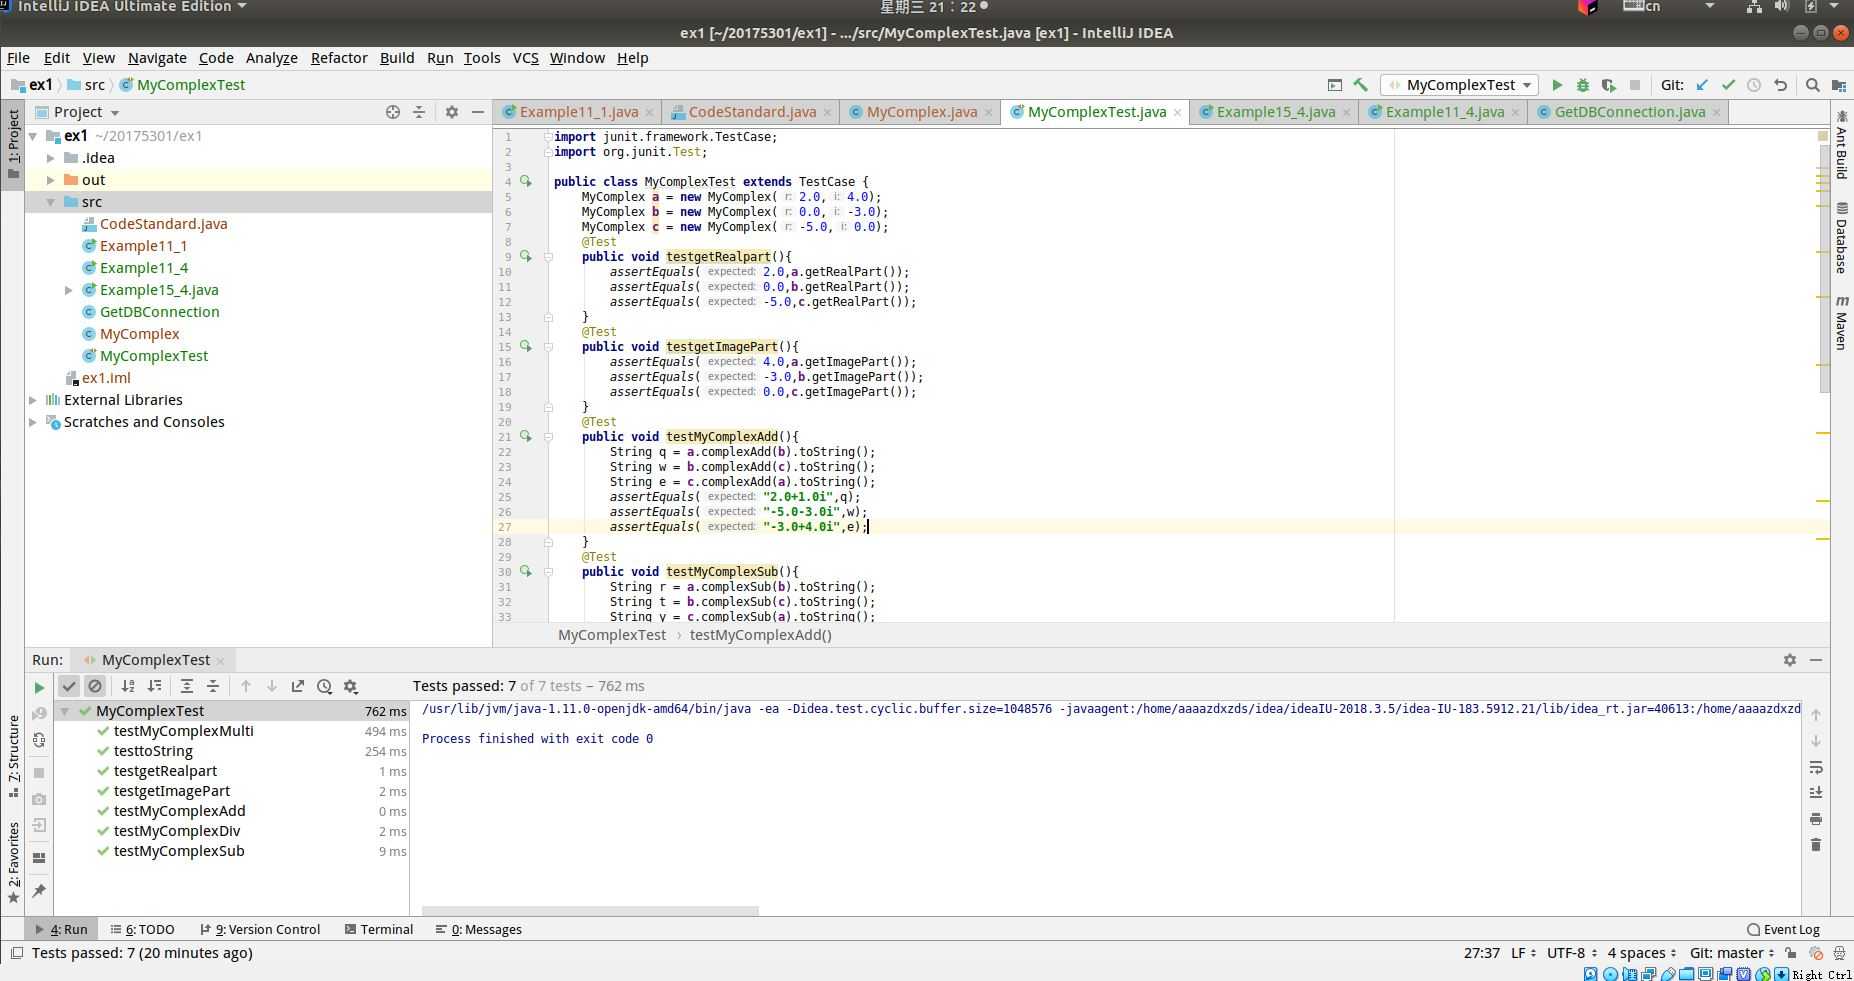This screenshot has height=981, width=1854.
Task: Collapse MyComplexTest results root node
Action: [65, 711]
